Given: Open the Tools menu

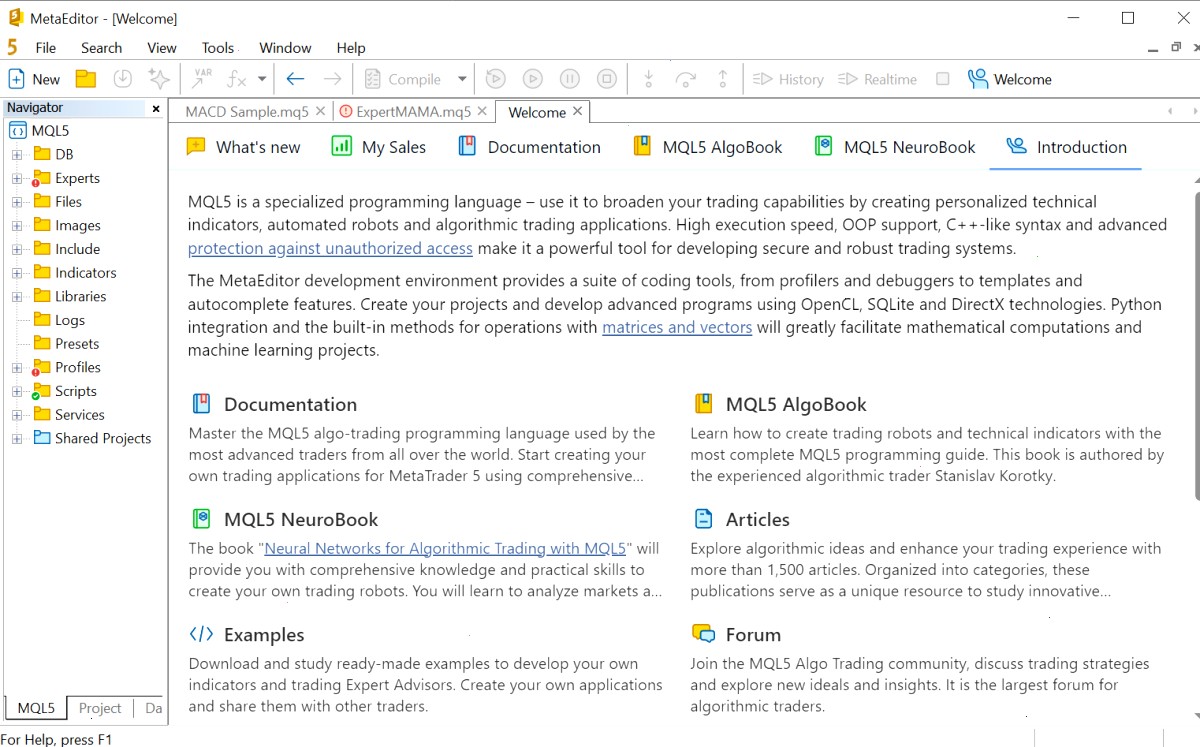Looking at the screenshot, I should coord(217,48).
